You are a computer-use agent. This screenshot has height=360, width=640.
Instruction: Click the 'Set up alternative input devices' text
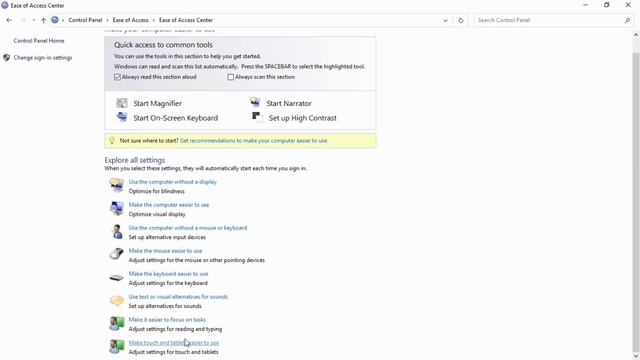(167, 237)
